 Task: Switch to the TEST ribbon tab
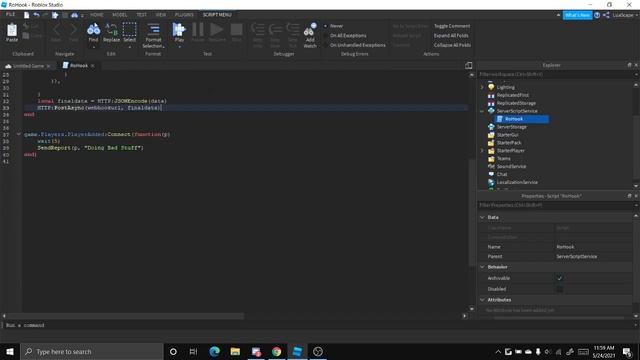tap(141, 15)
